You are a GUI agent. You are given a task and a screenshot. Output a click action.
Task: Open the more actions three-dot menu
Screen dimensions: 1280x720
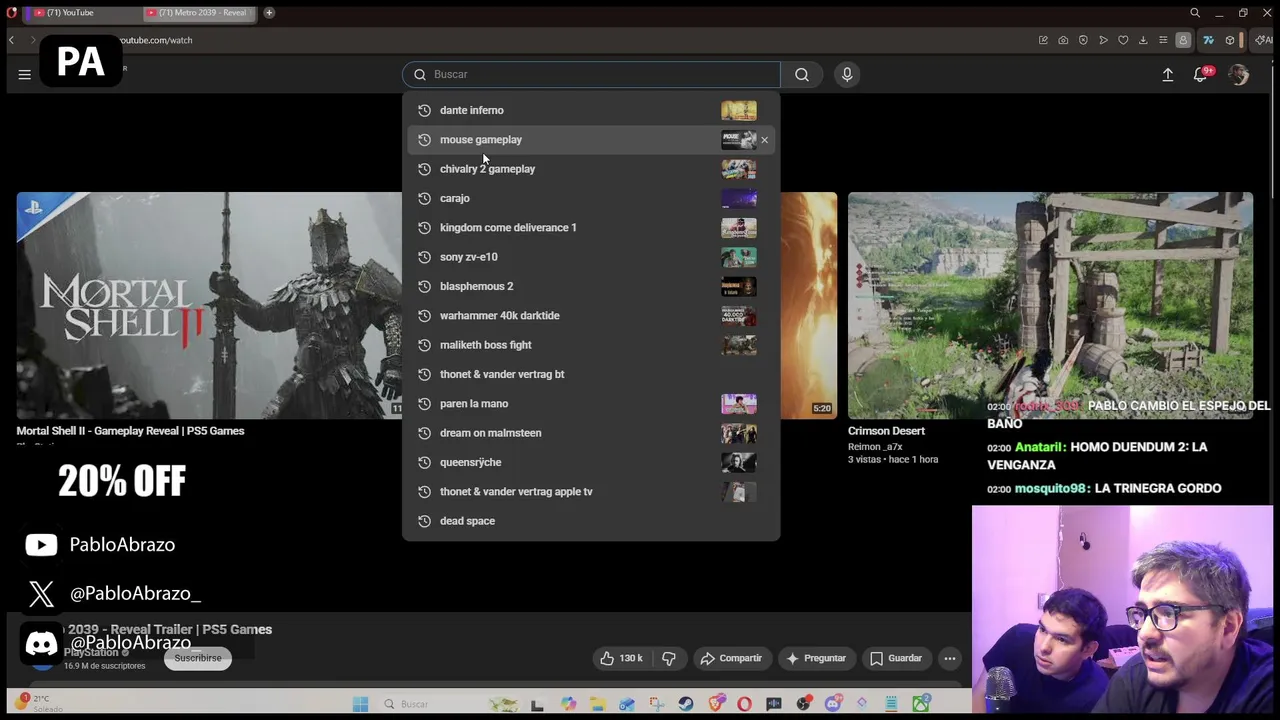pos(950,658)
